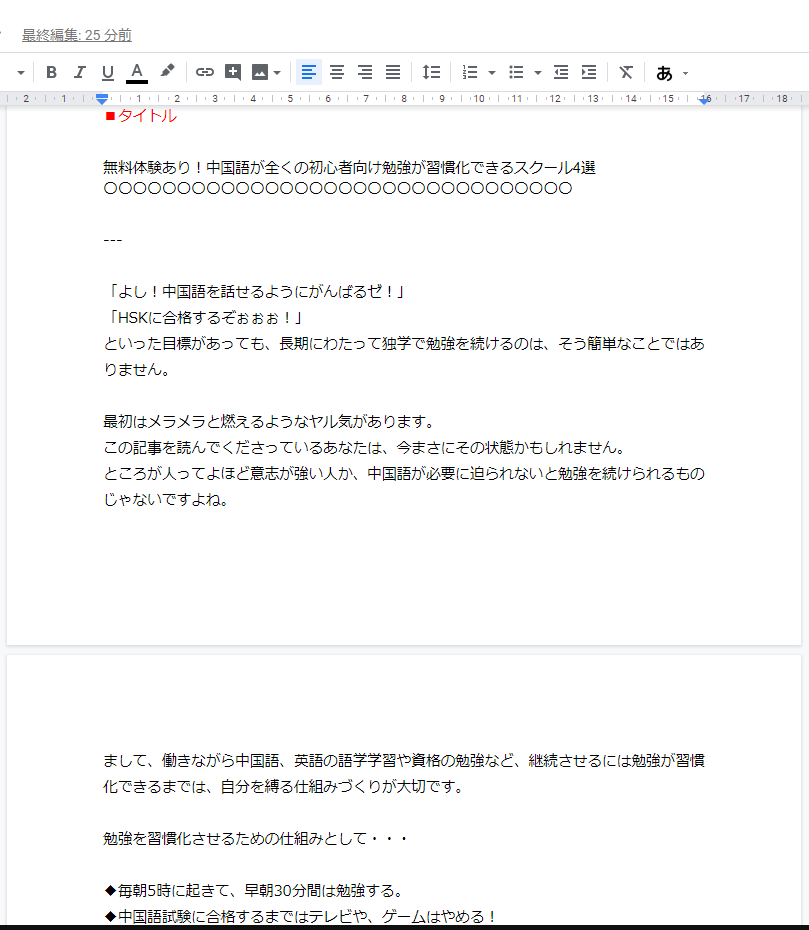Screen dimensions: 809x930
Task: Click the paragraph starting ところが人って
Action: 404,486
